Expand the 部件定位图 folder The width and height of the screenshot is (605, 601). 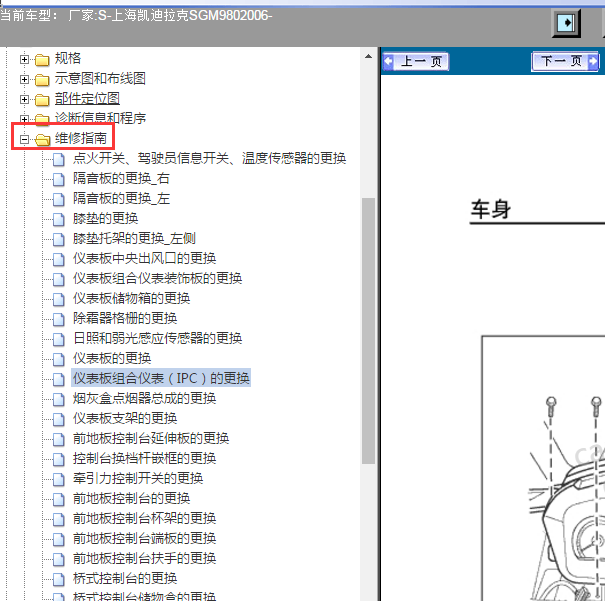pos(24,100)
